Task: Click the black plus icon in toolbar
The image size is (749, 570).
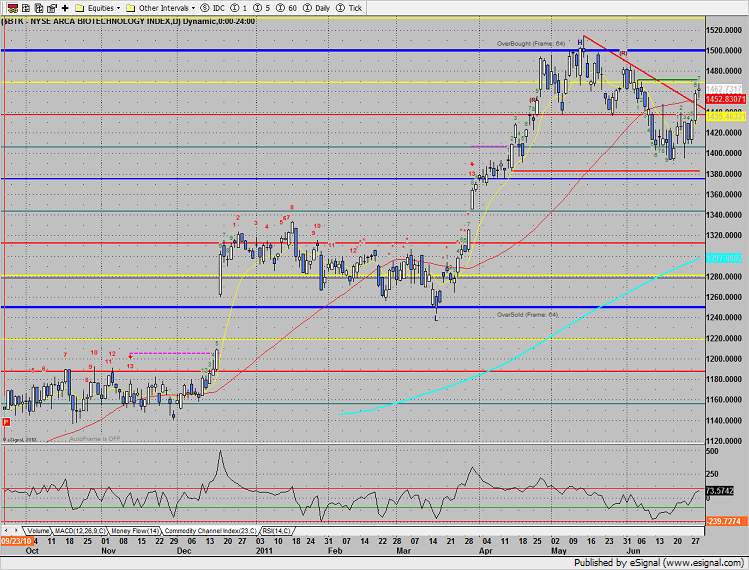Action: pyautogui.click(x=65, y=8)
